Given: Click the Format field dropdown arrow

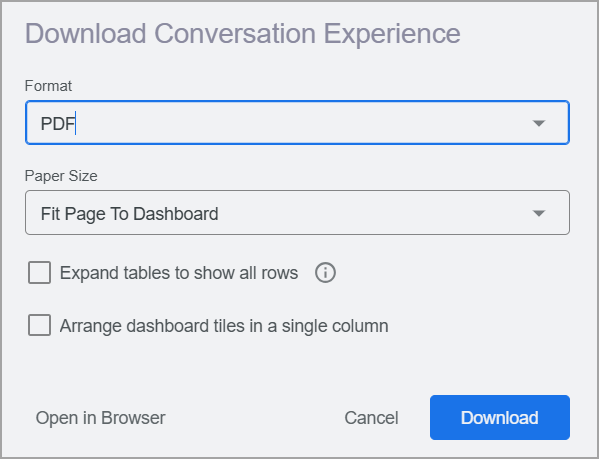Looking at the screenshot, I should (539, 123).
